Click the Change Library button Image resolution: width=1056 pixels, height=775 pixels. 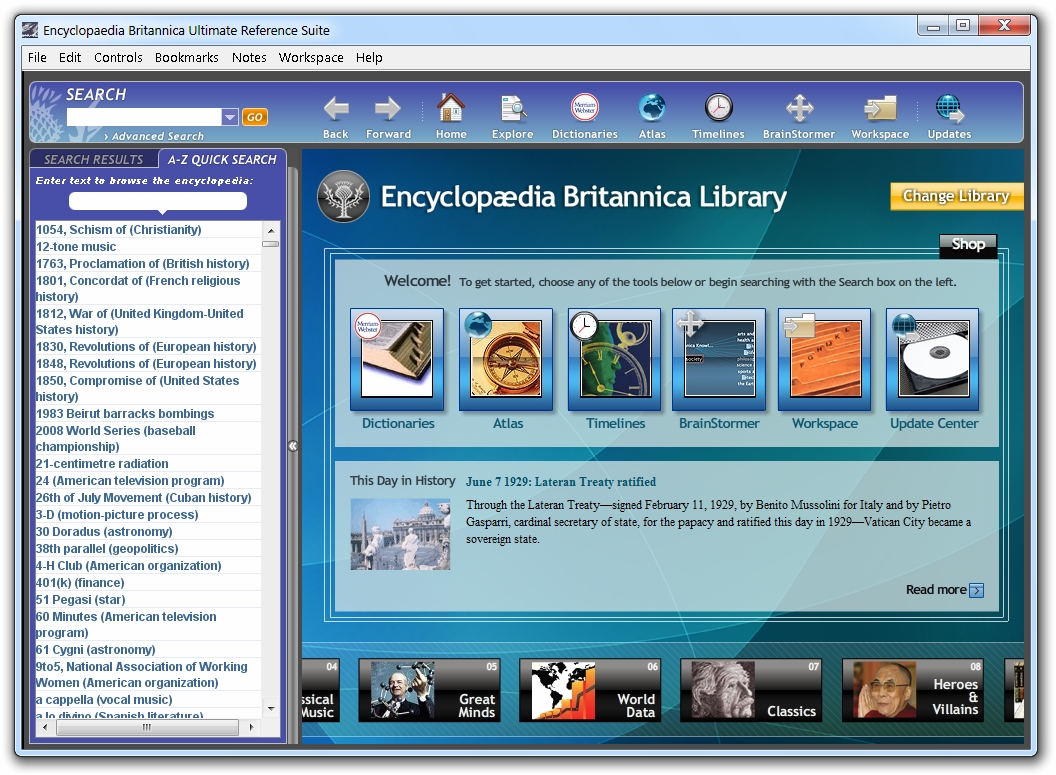956,196
